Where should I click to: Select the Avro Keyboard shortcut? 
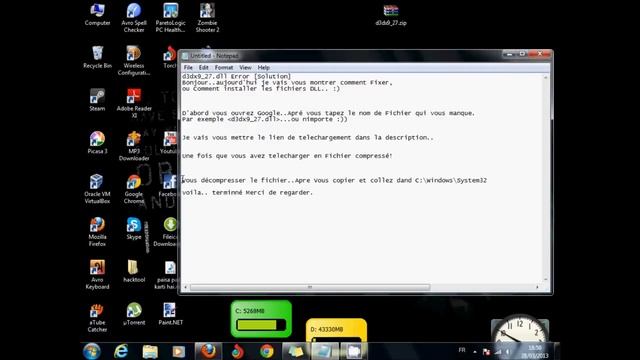(97, 275)
